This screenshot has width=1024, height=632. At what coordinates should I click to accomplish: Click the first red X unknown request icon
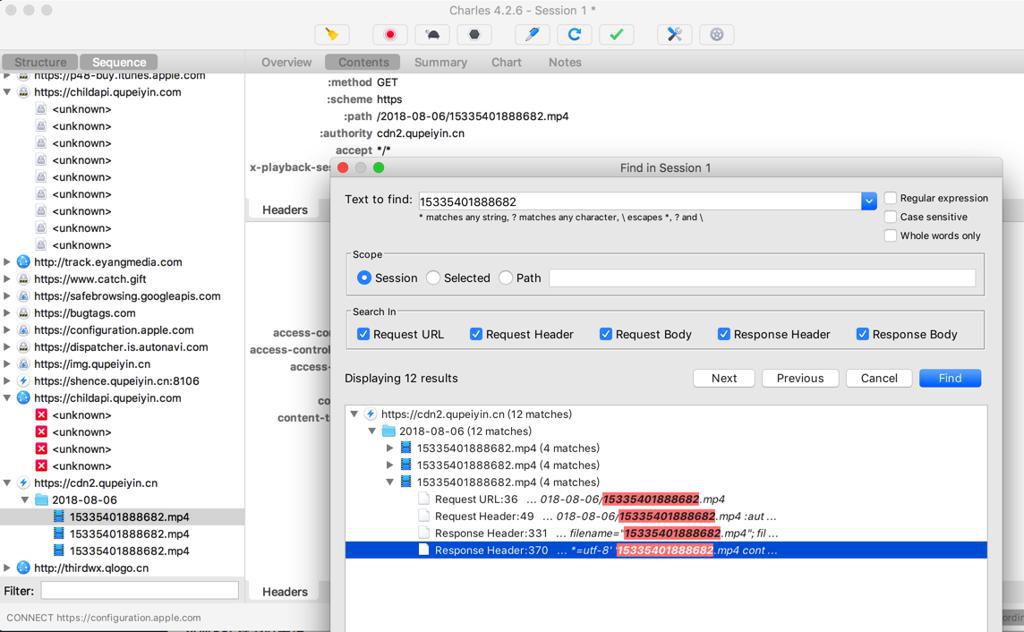click(x=41, y=415)
